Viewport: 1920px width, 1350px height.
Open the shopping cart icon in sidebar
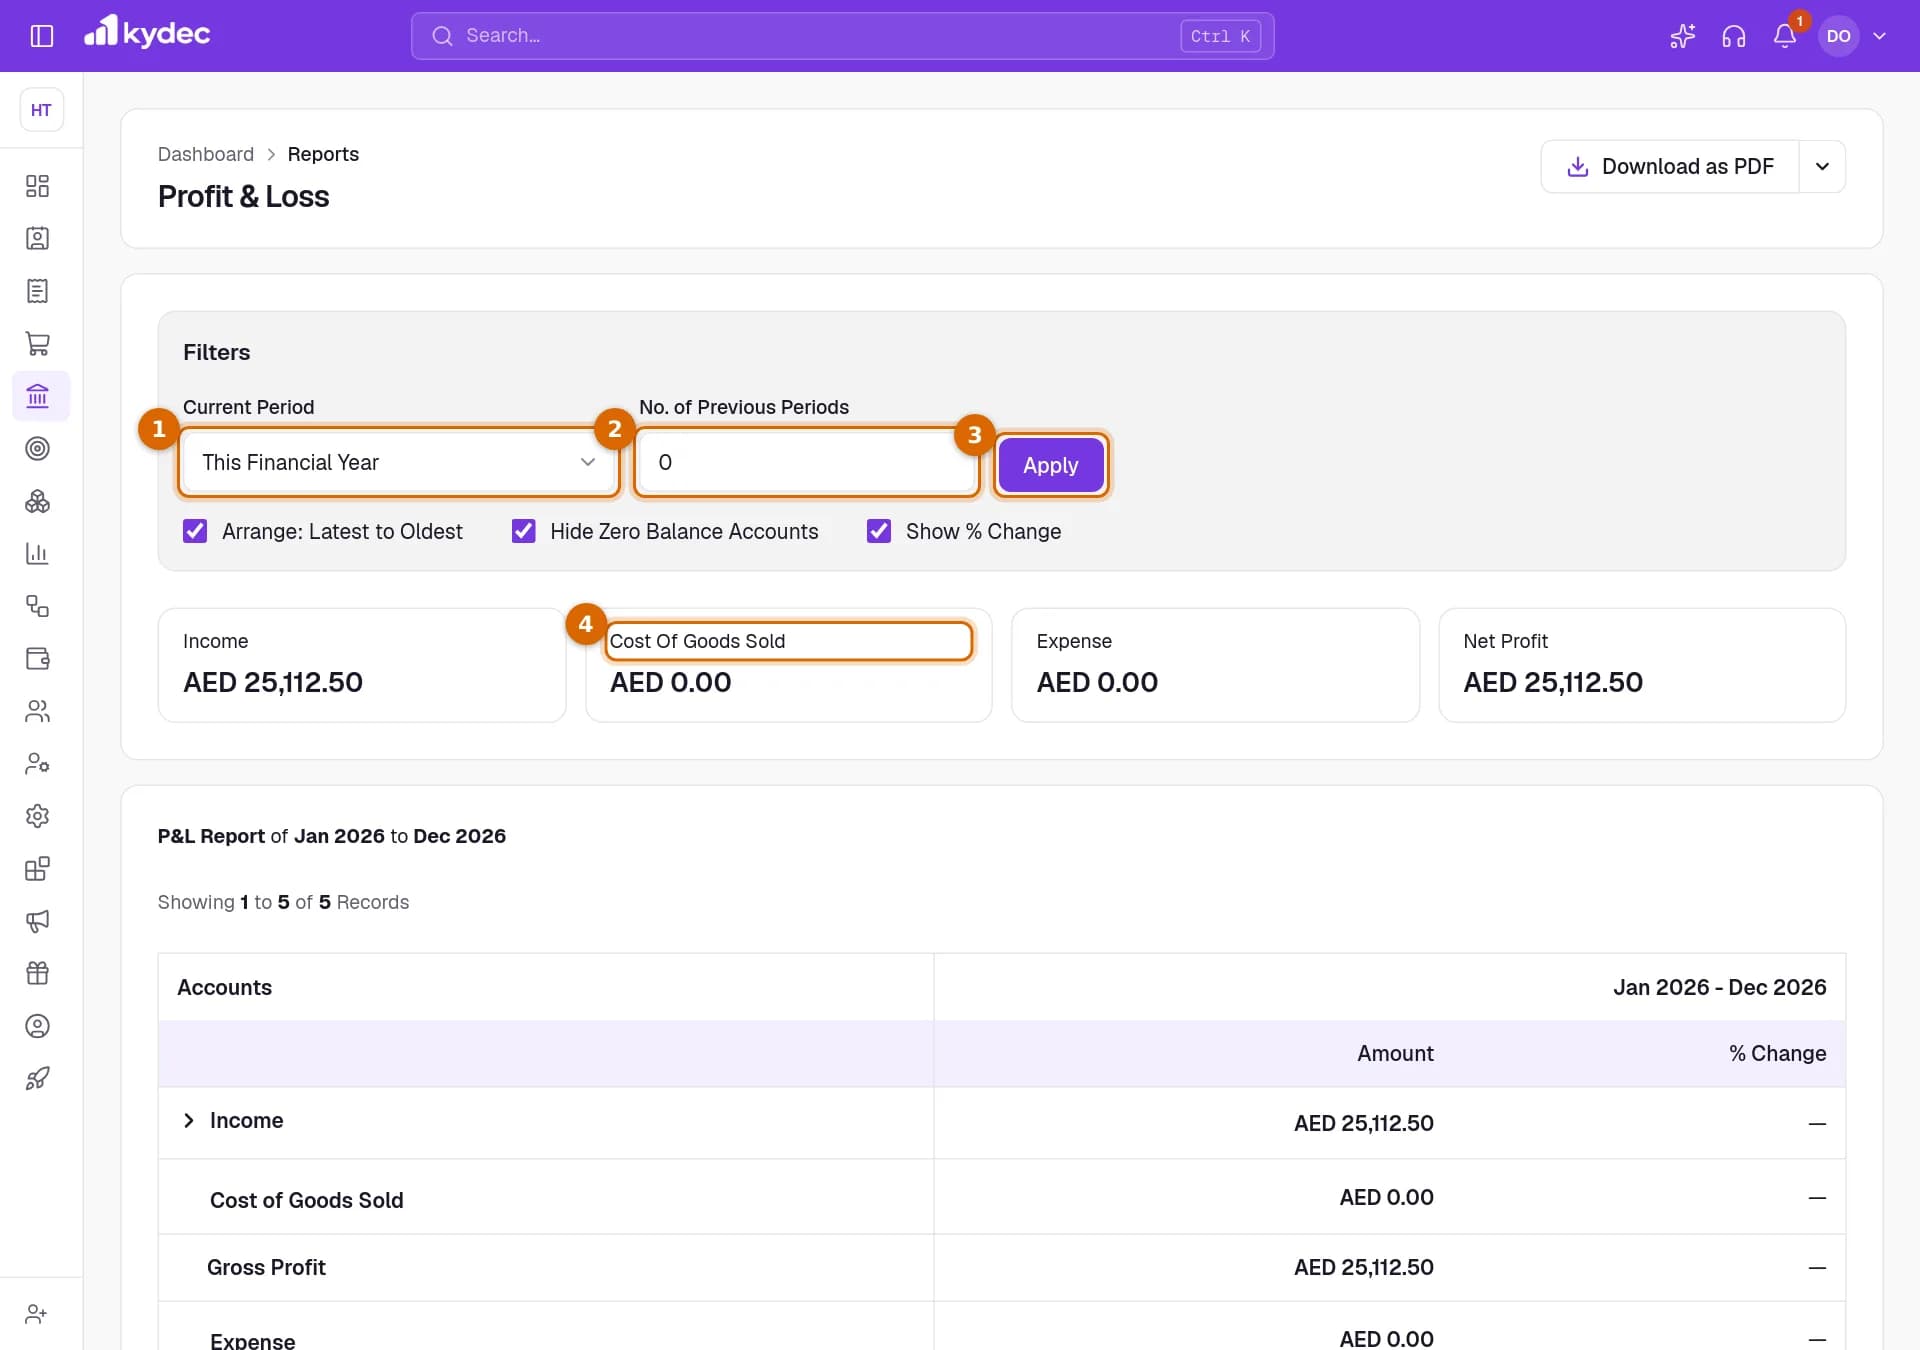coord(37,343)
